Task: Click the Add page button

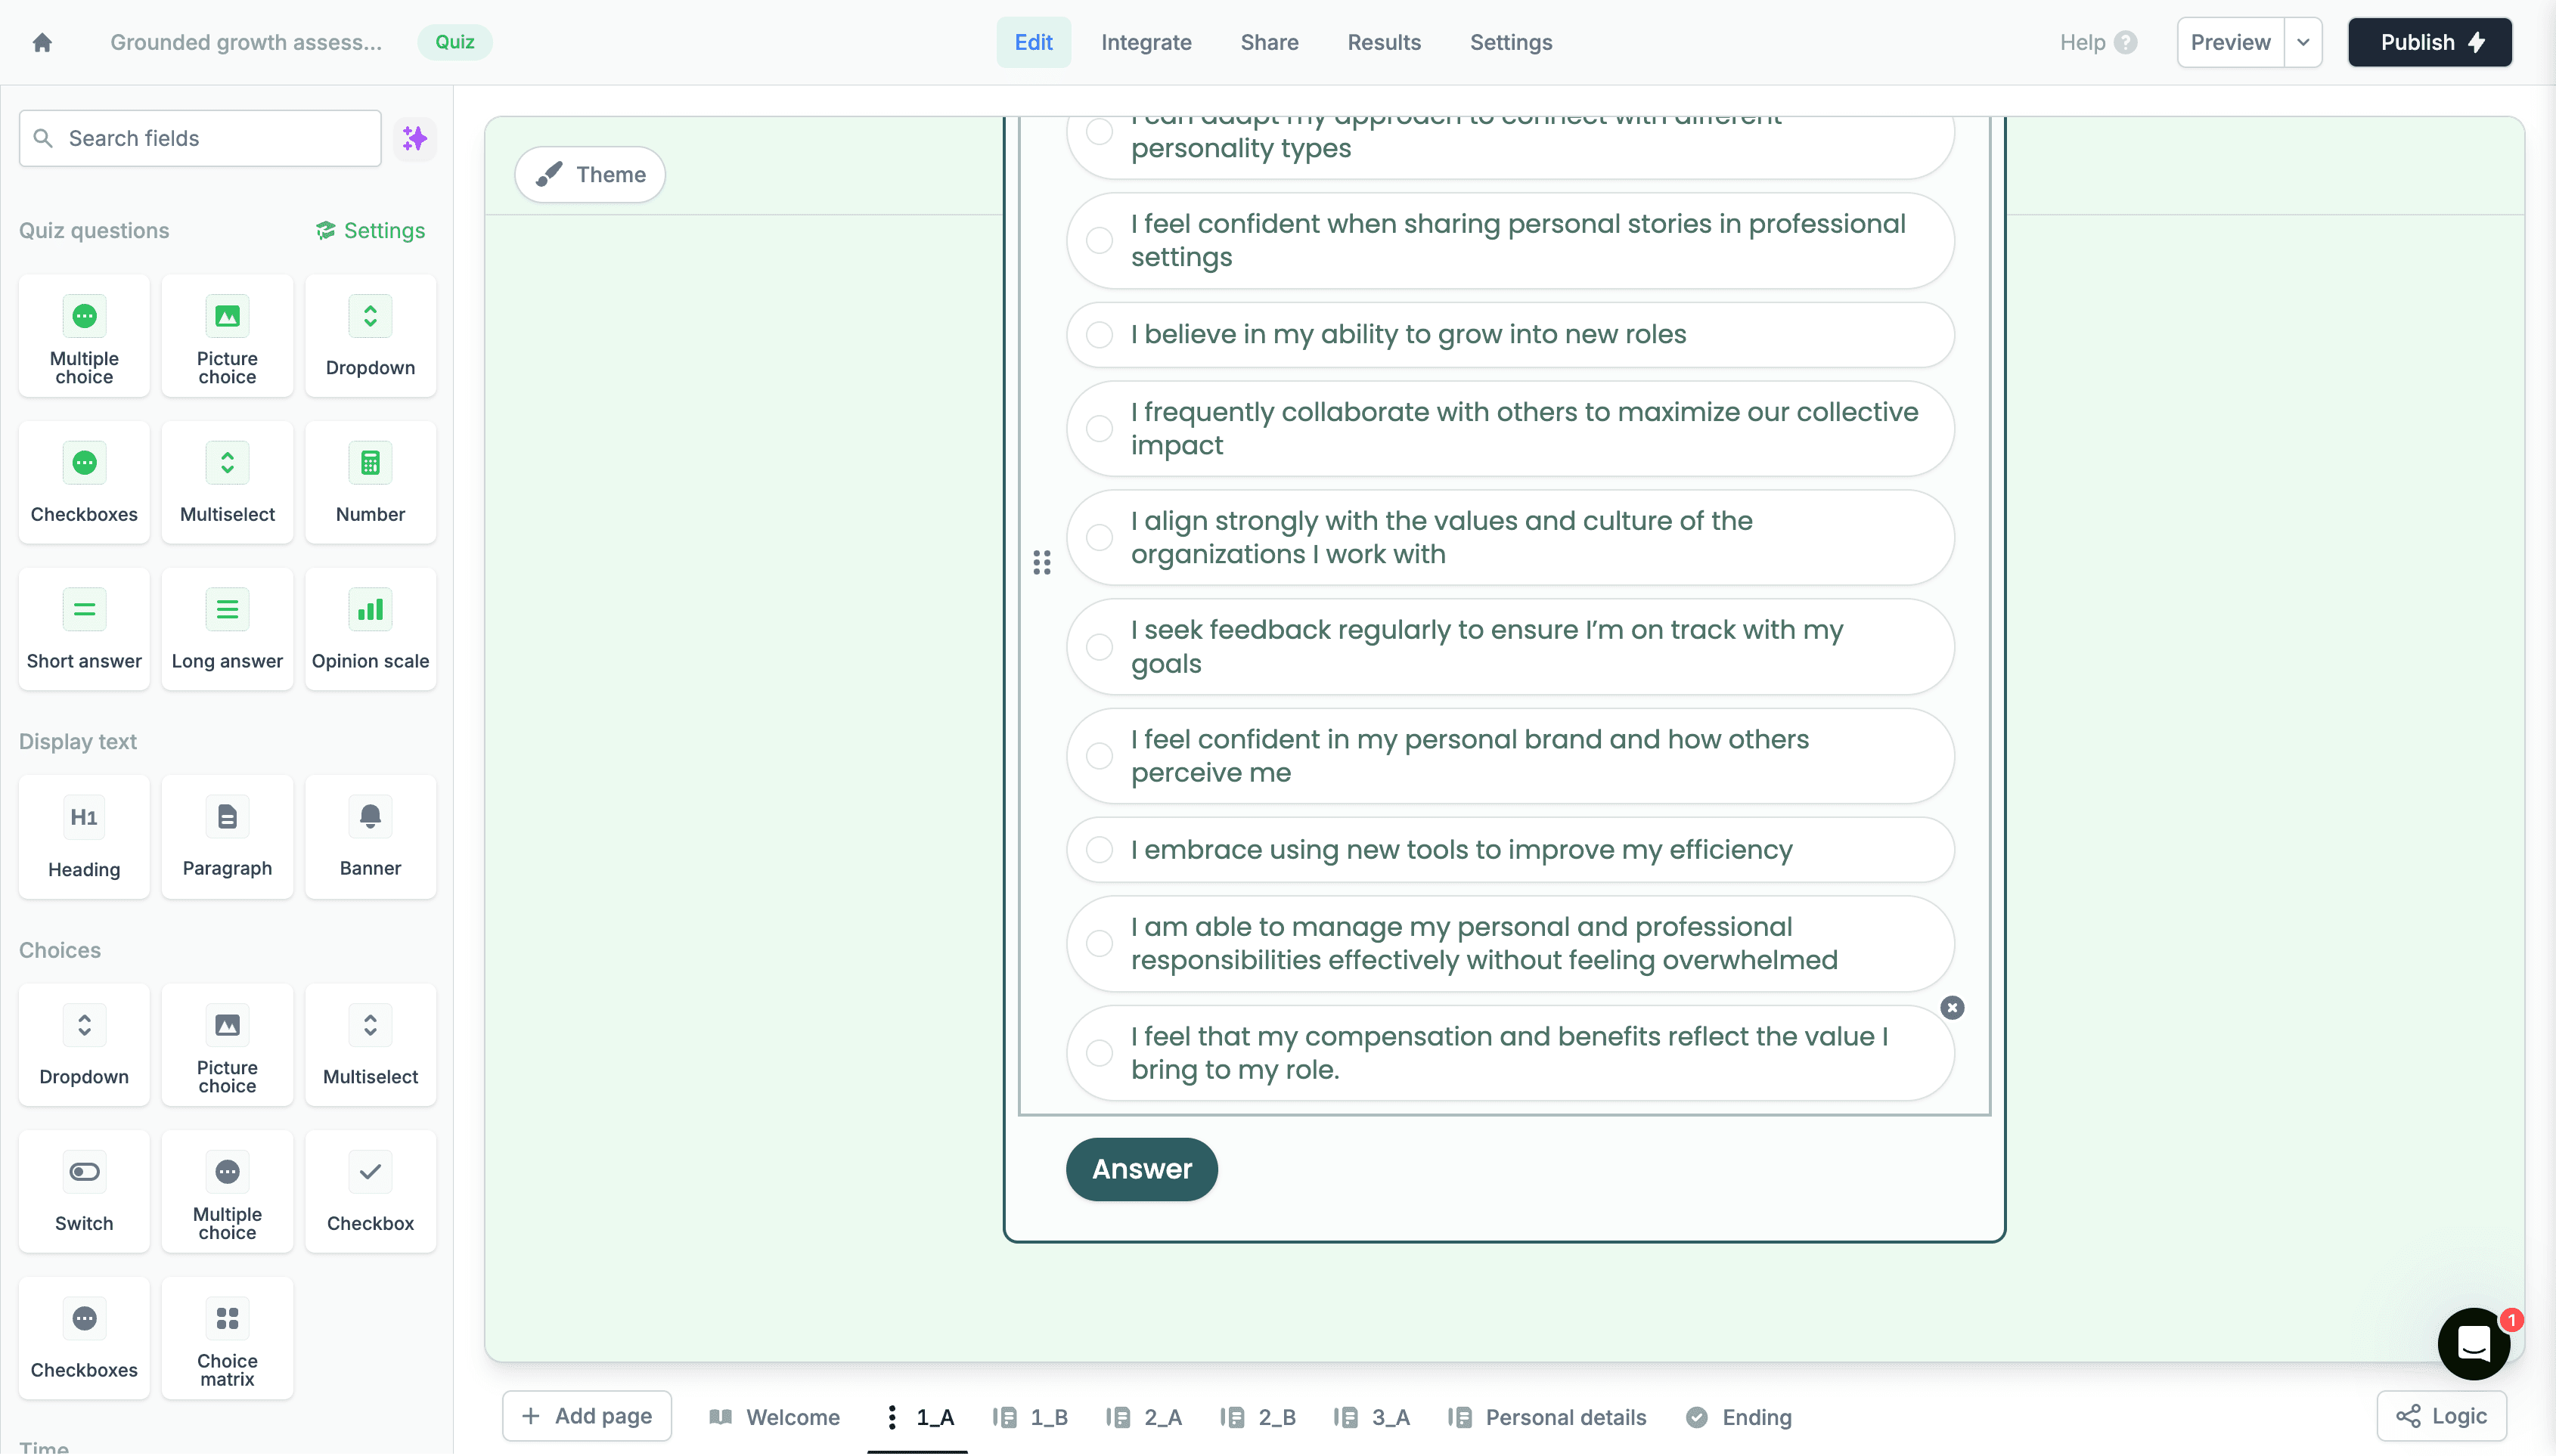Action: coord(587,1416)
